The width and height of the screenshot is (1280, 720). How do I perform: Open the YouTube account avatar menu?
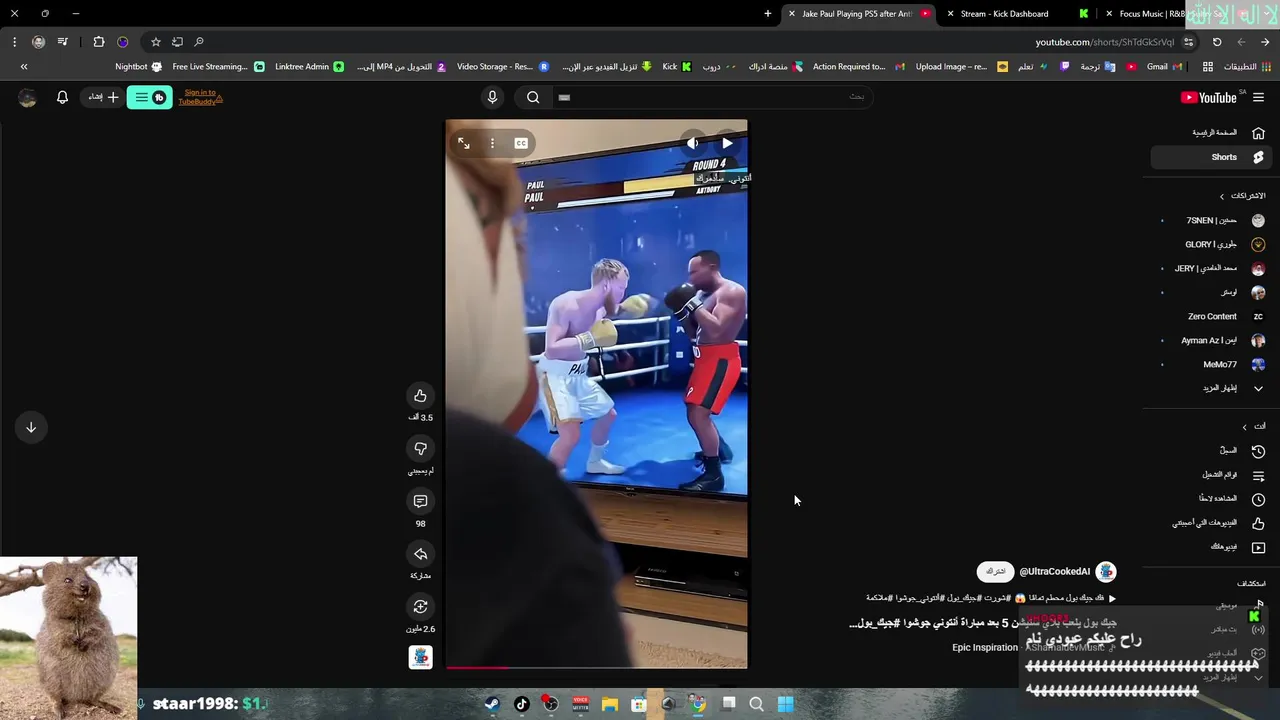pyautogui.click(x=27, y=97)
